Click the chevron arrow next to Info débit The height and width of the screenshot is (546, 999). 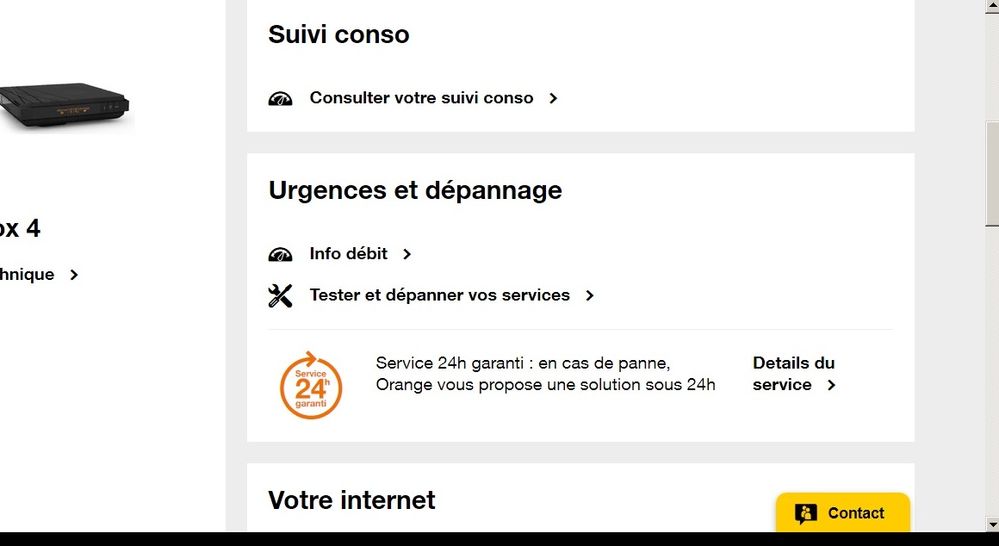coord(407,255)
